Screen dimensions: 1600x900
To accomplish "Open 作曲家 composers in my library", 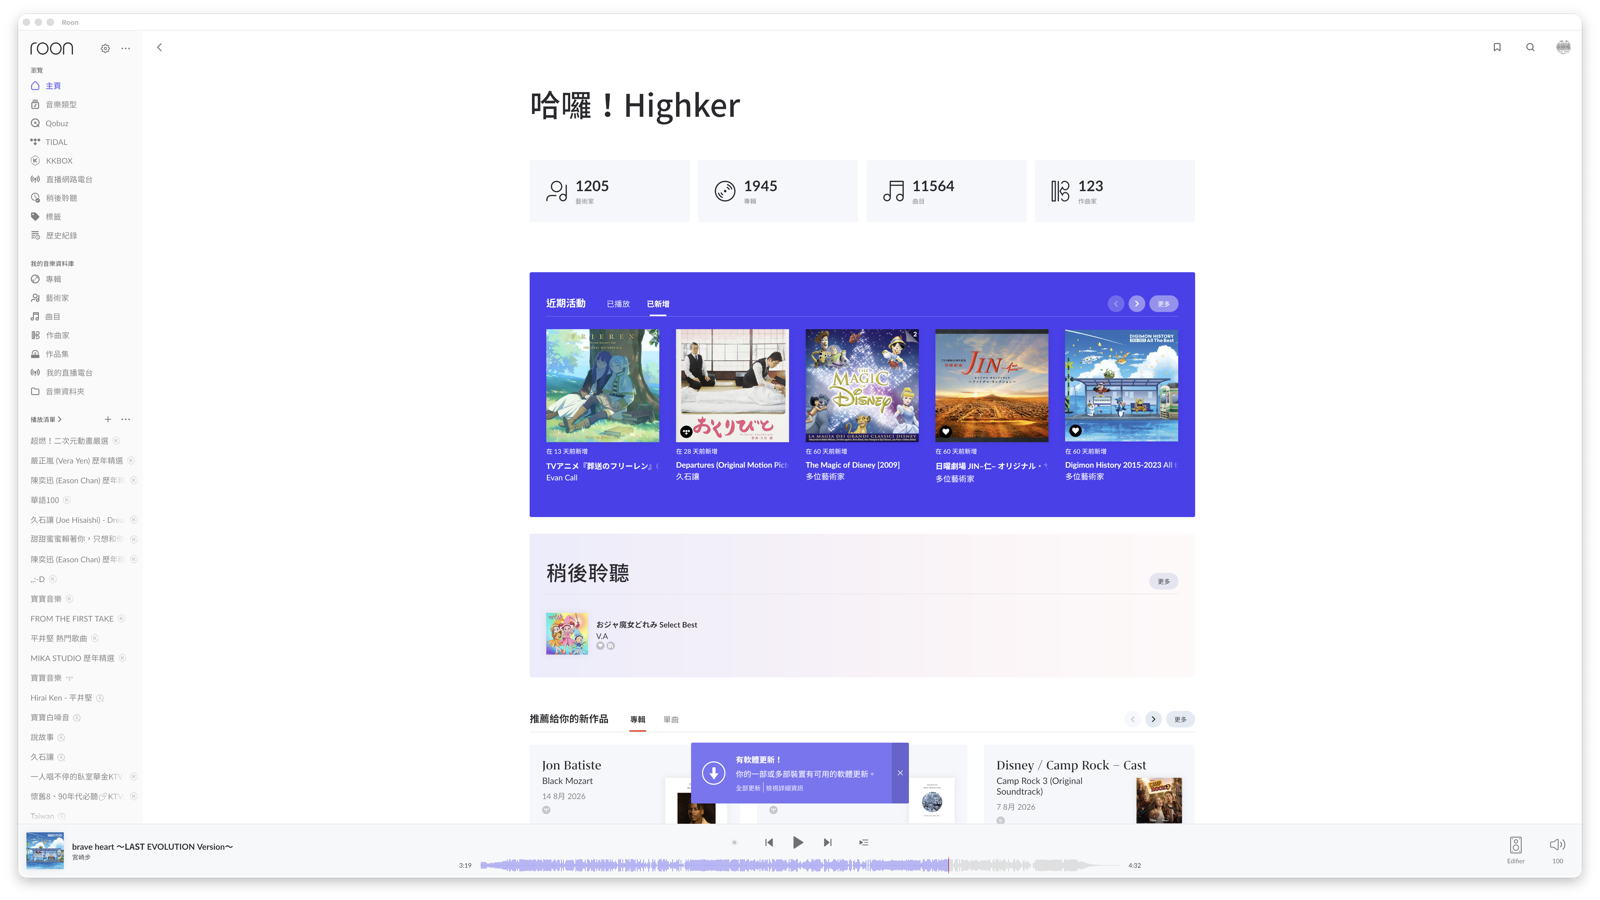I will 57,335.
